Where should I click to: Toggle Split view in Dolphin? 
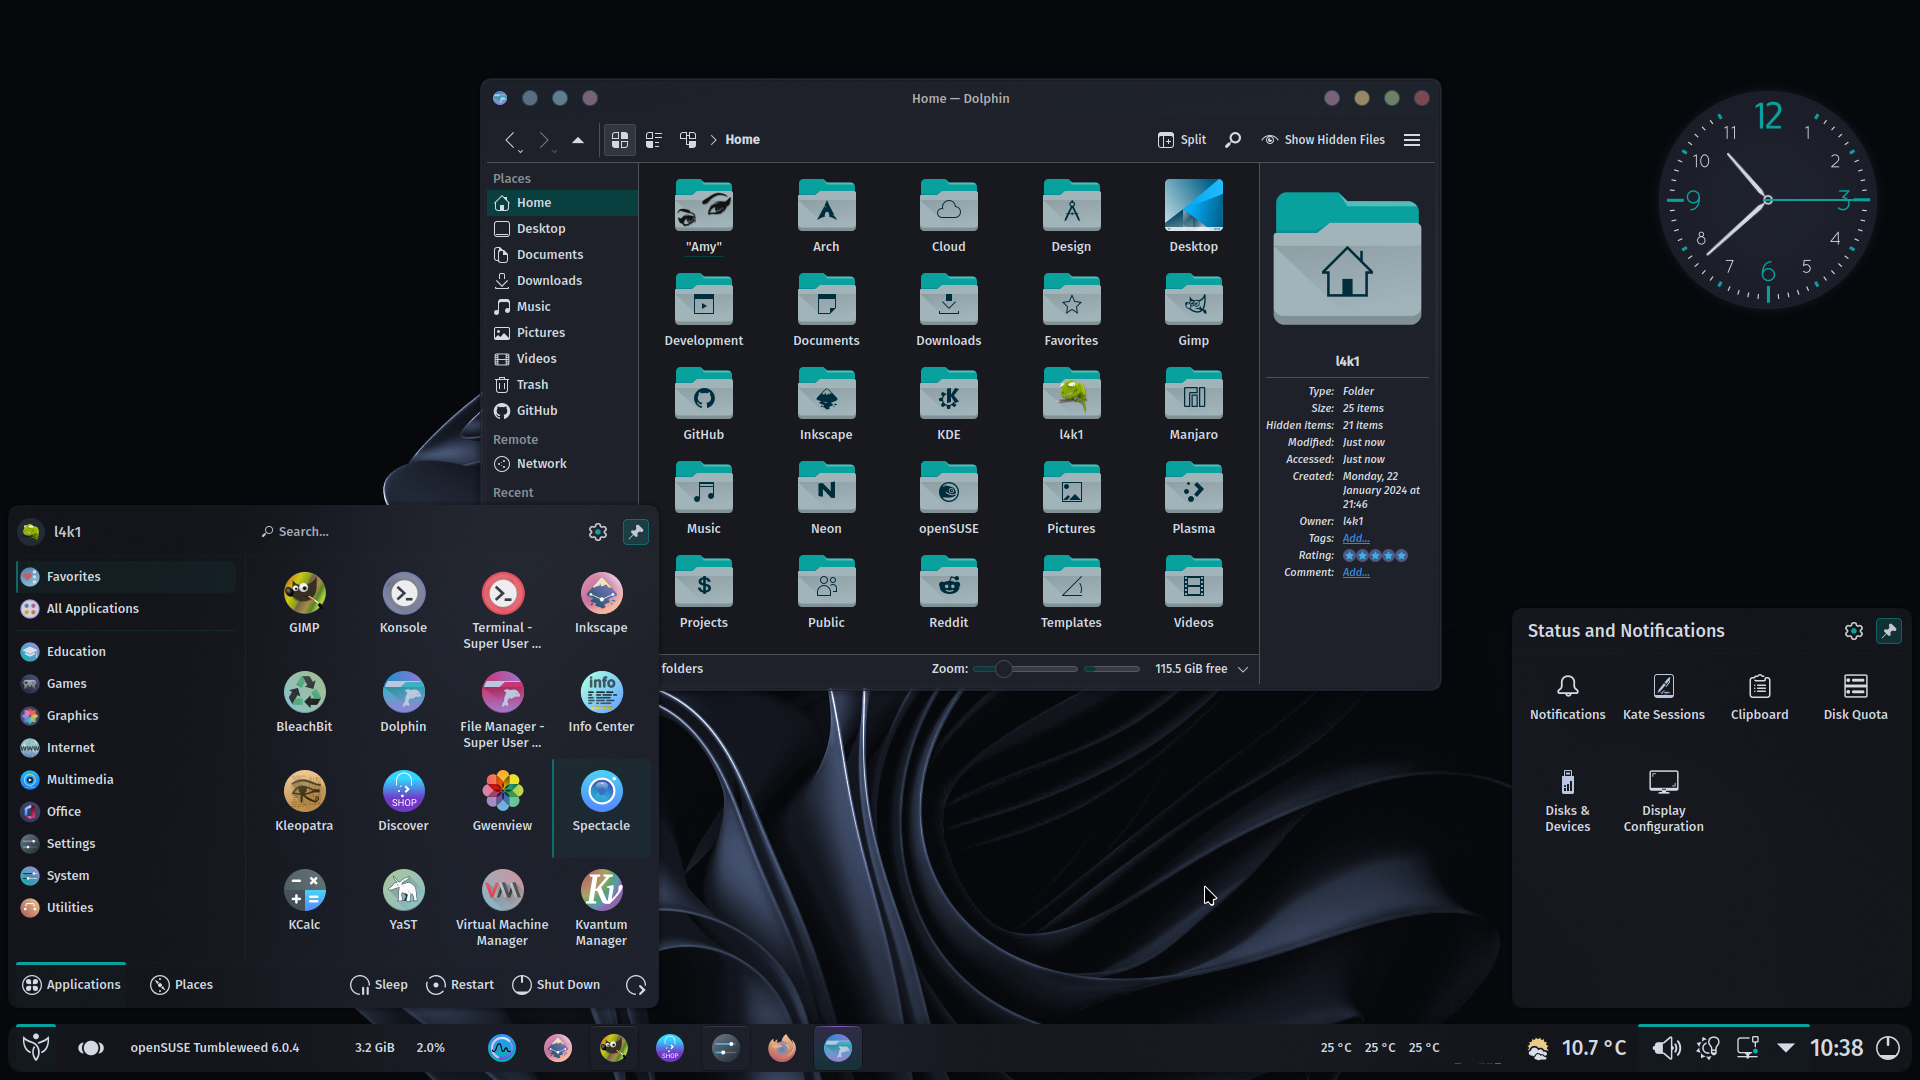coord(1182,140)
